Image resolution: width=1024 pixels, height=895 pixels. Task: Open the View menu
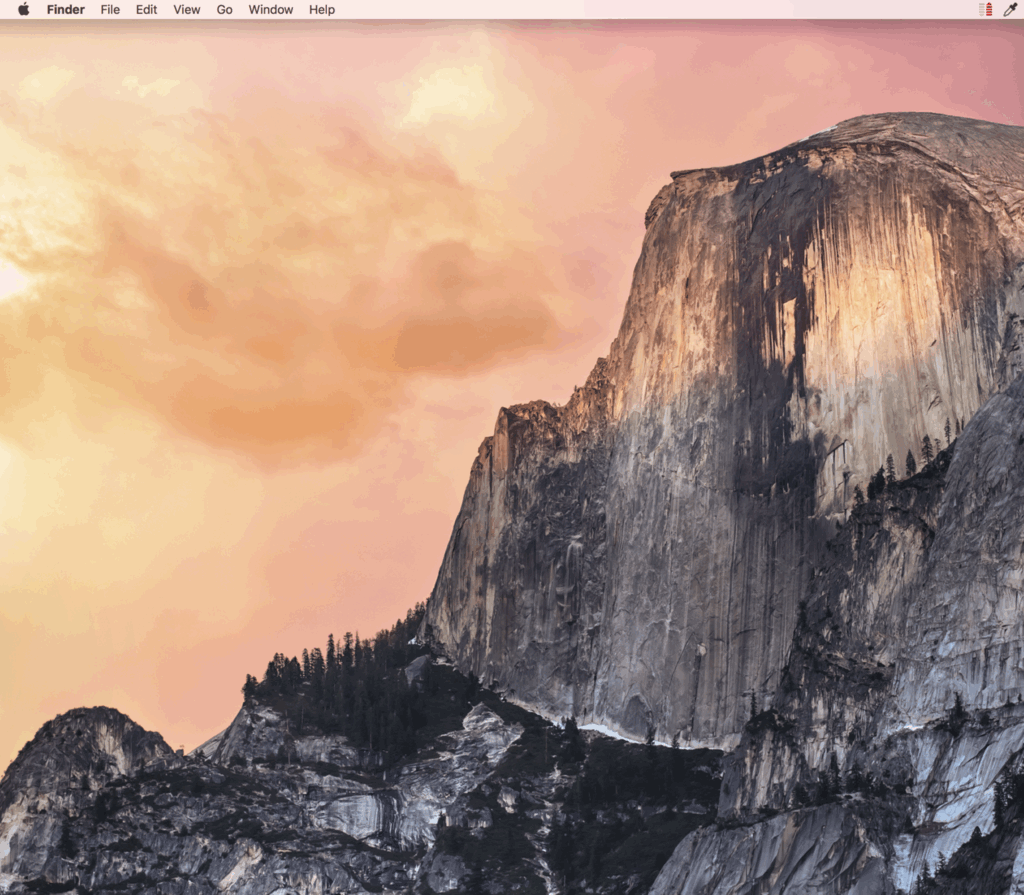click(187, 10)
